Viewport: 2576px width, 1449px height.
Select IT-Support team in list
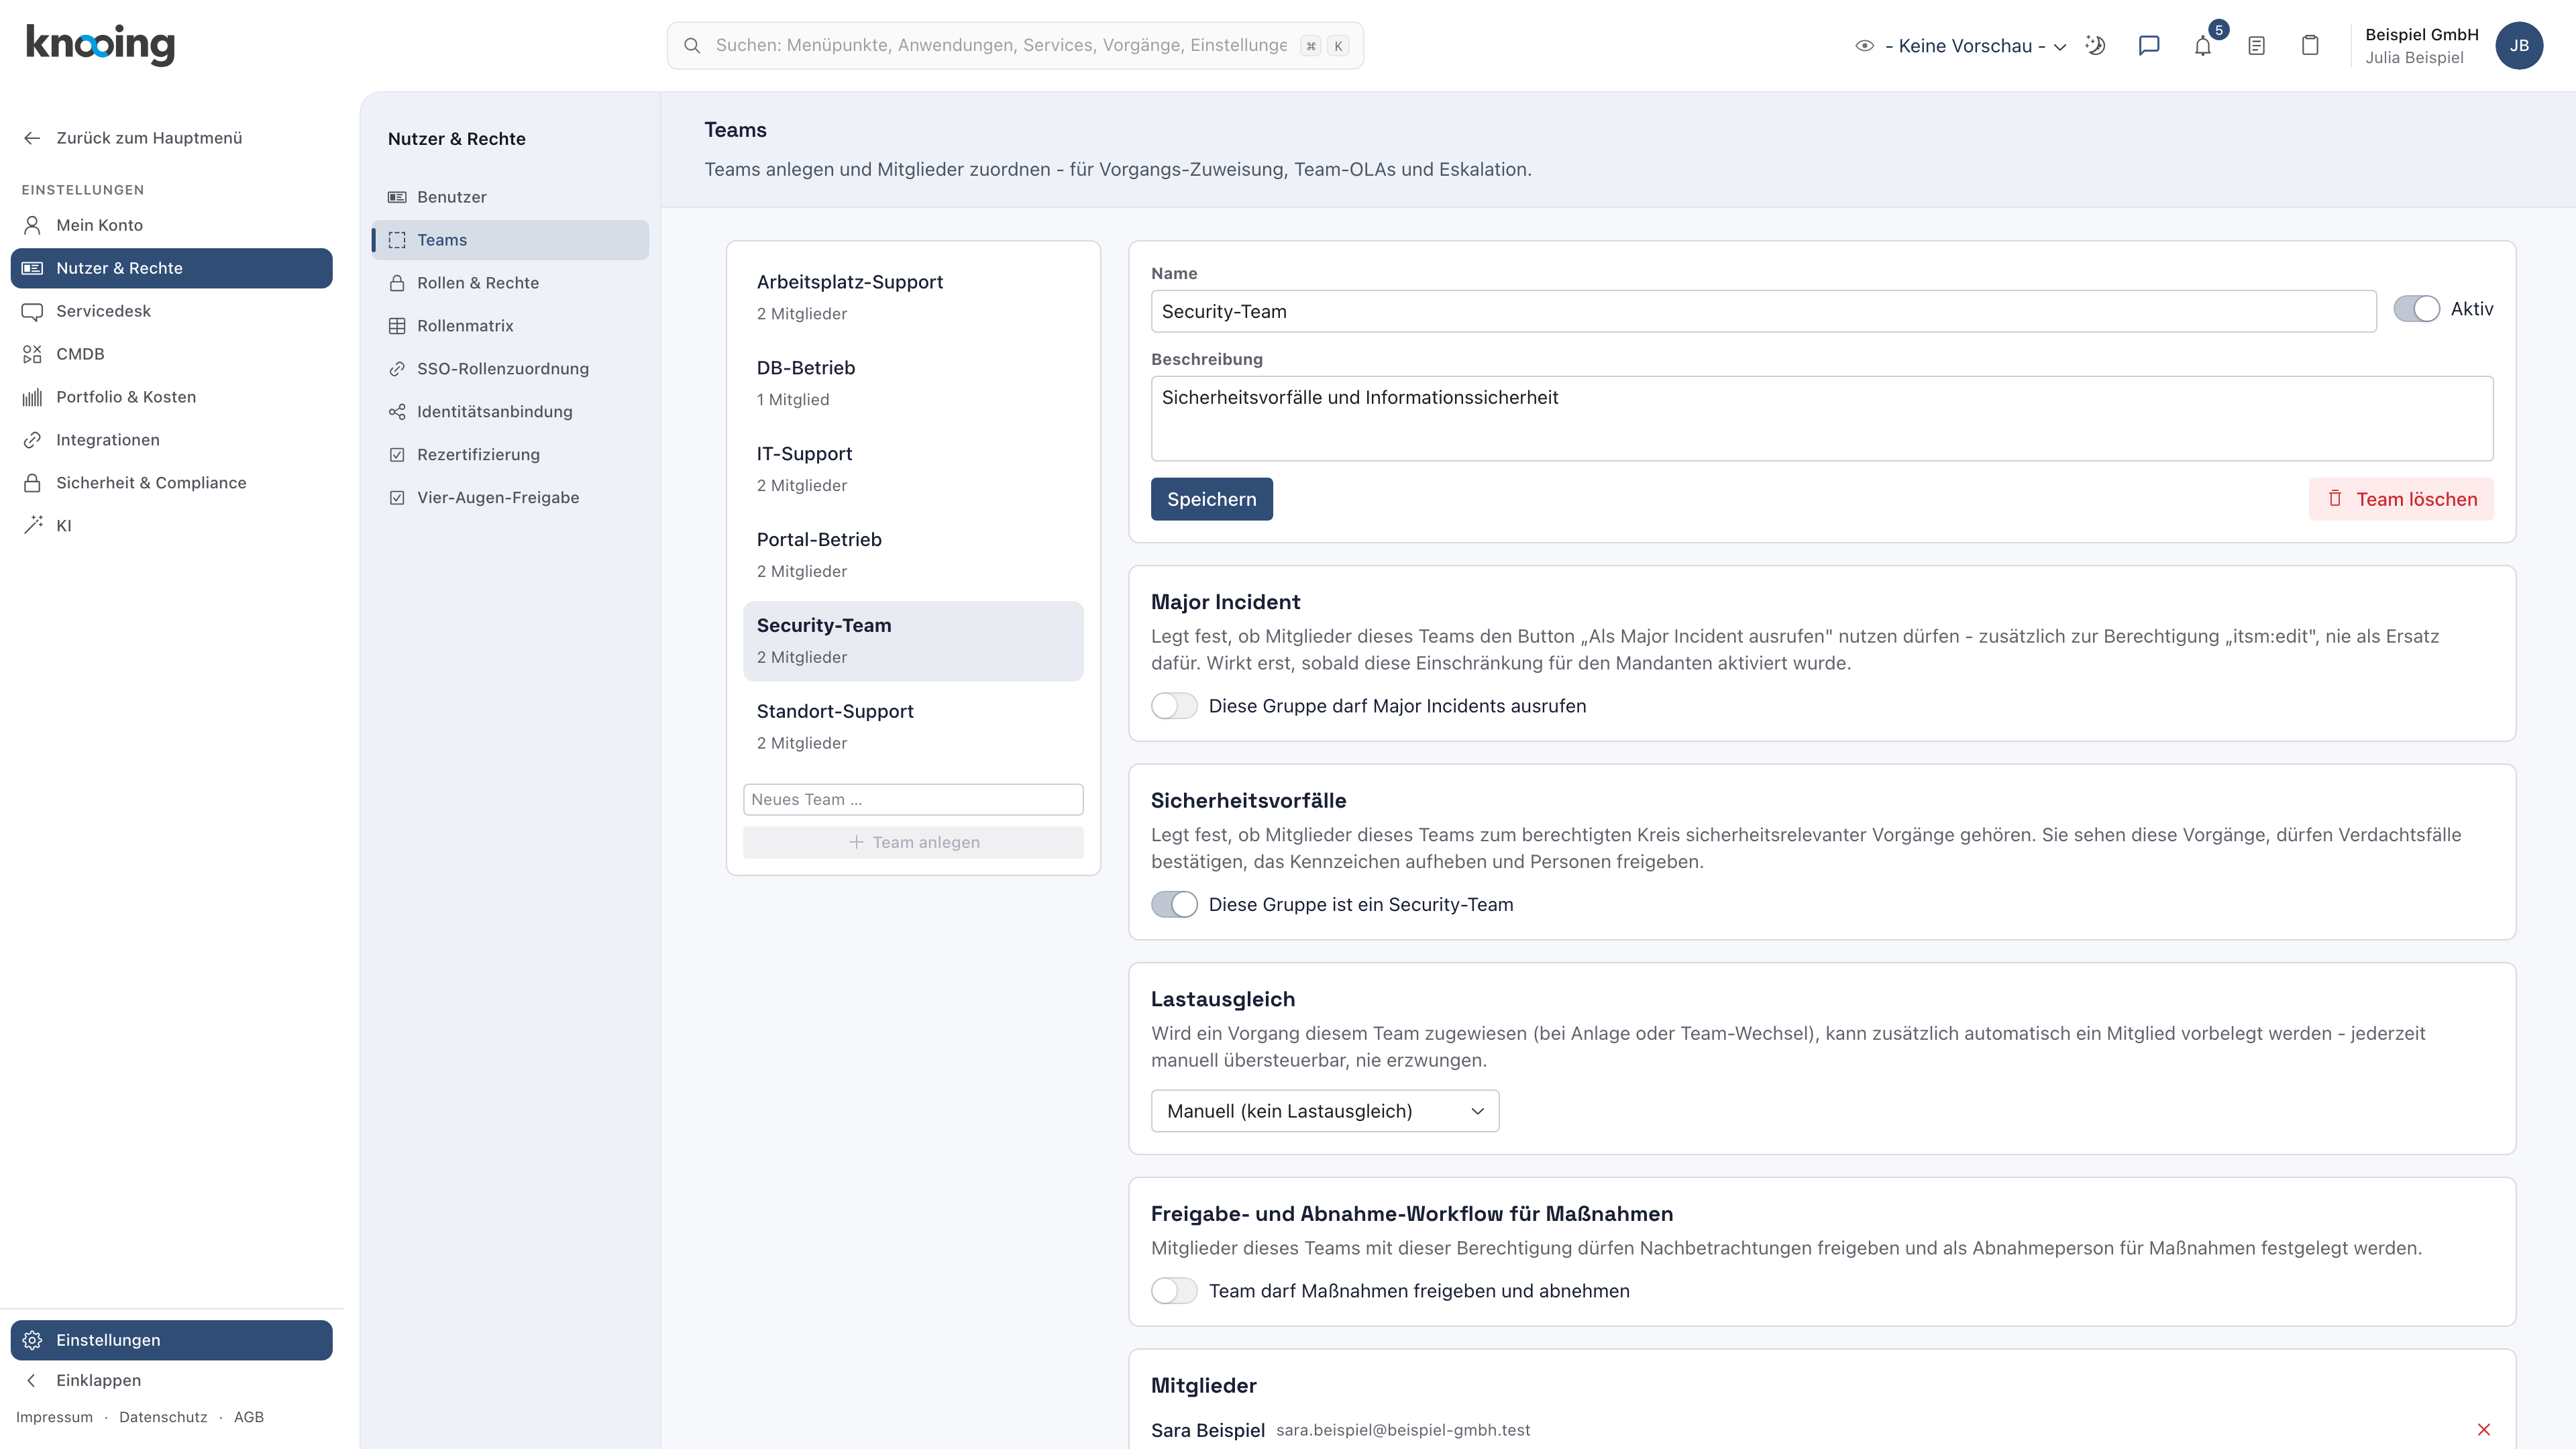913,469
